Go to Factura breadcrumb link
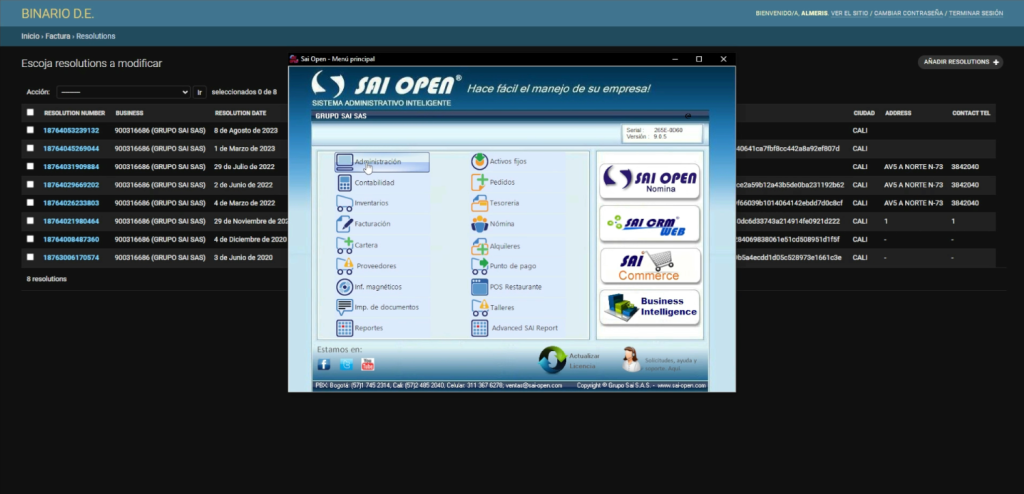1024x494 pixels. pos(57,36)
